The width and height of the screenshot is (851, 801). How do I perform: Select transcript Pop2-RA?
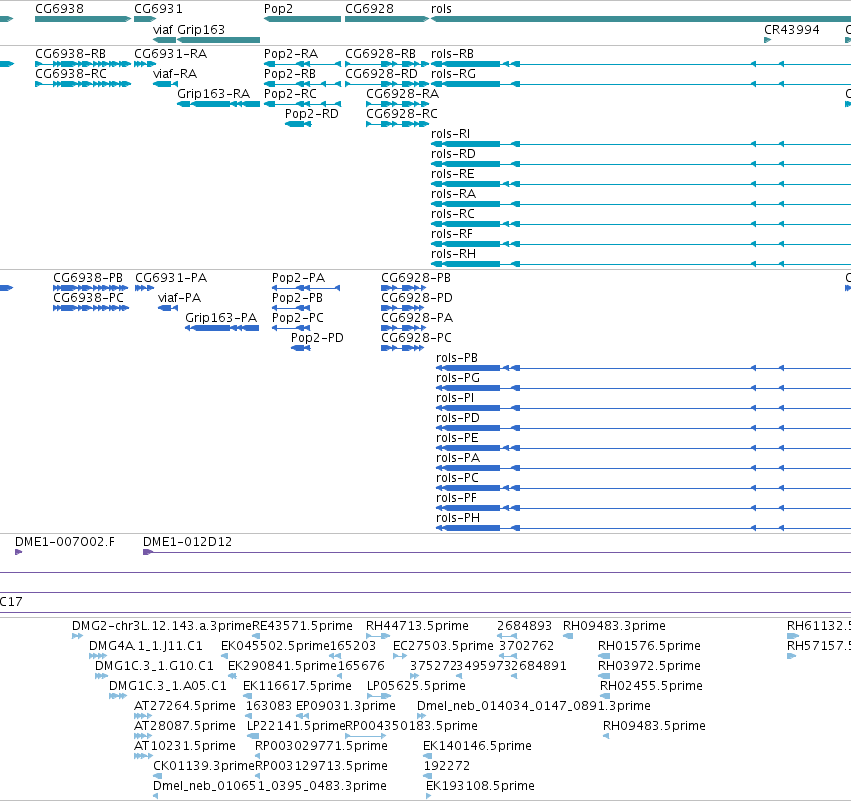coord(302,64)
